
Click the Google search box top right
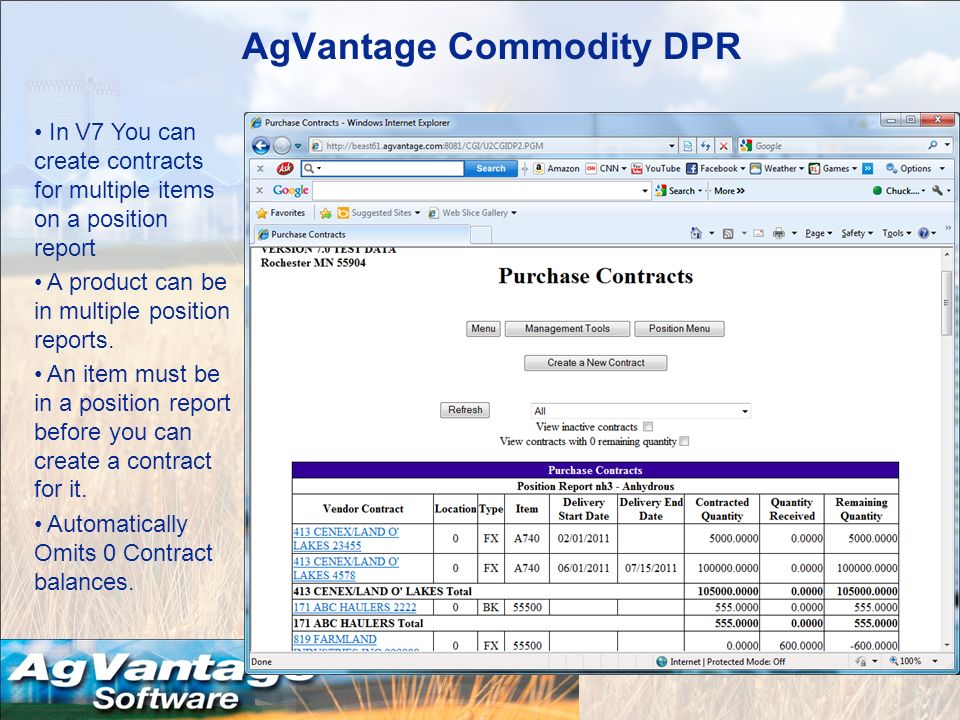coord(831,145)
